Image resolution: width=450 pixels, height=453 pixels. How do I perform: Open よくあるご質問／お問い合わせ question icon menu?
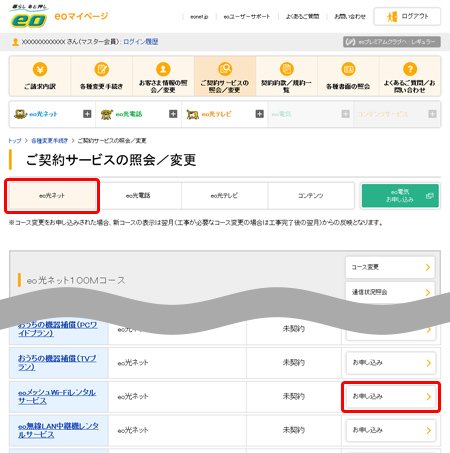coord(410,76)
